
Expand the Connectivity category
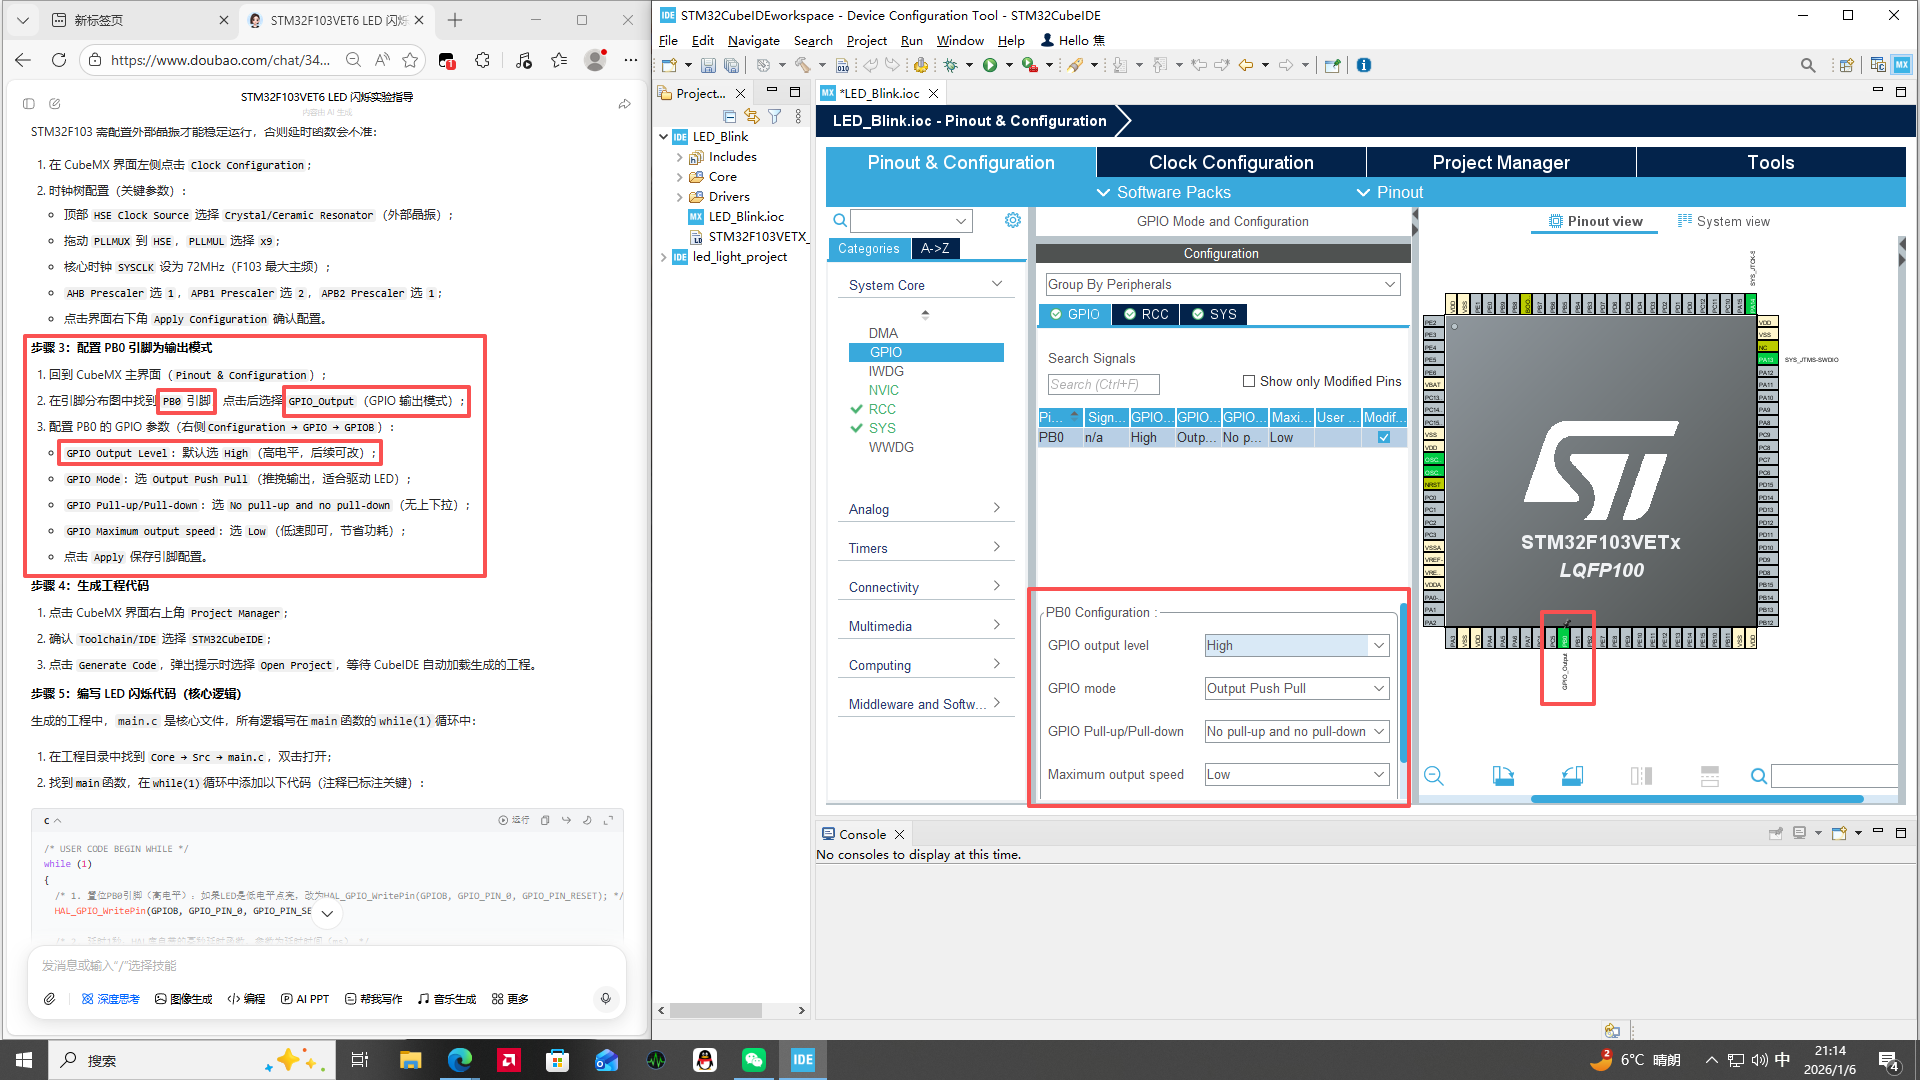pos(925,587)
